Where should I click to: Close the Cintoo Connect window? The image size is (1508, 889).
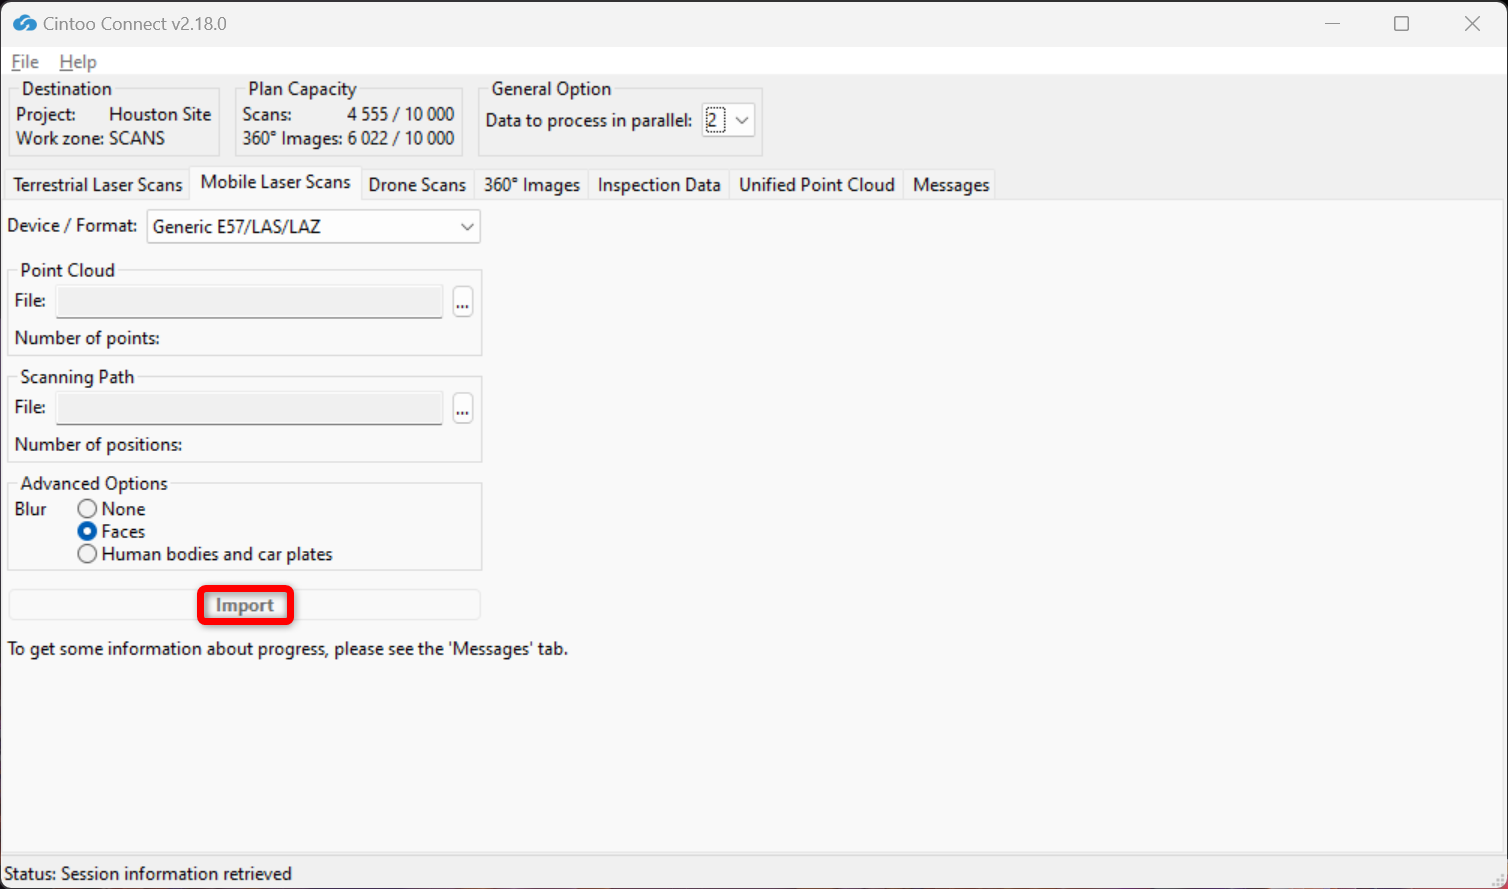(1472, 24)
